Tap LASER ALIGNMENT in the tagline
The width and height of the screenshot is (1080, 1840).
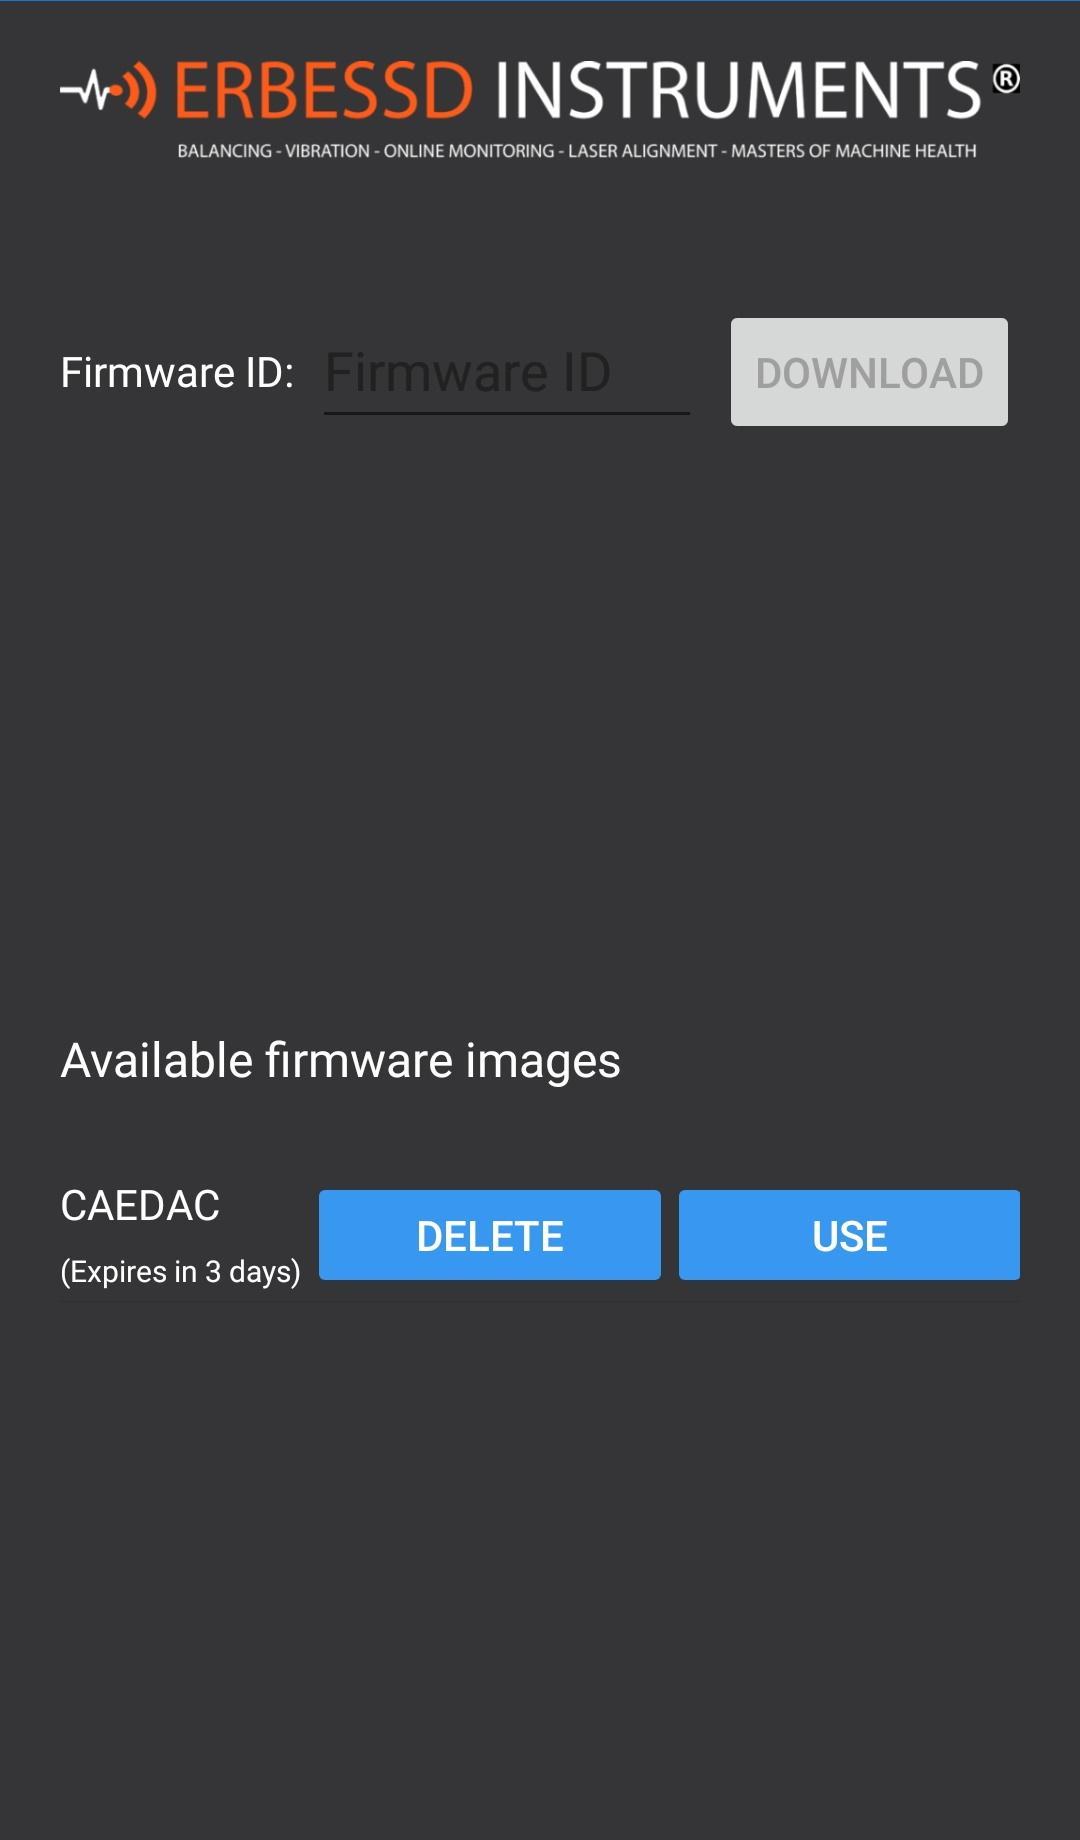642,151
